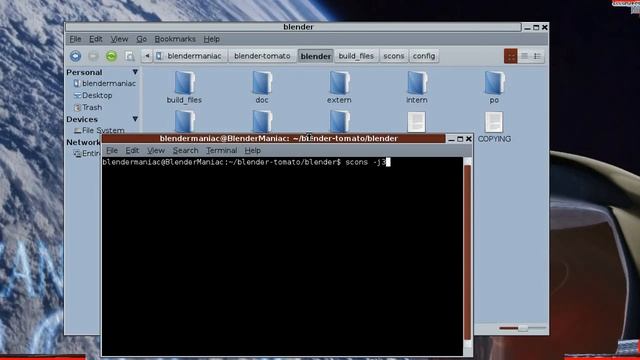Collapse the Devices sidebar section
640x360 pixels.
pyautogui.click(x=135, y=119)
